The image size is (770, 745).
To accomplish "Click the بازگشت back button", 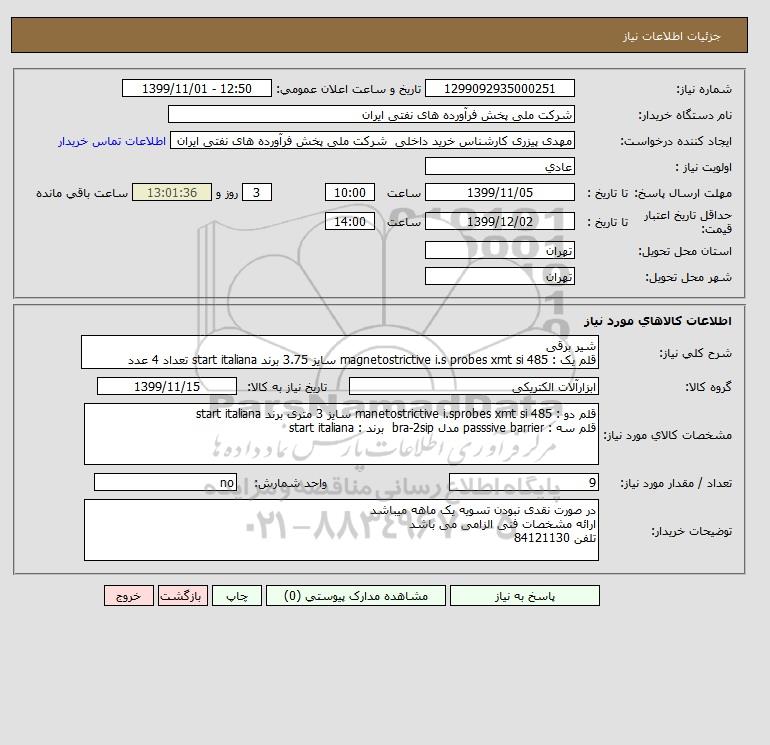I will coord(183,595).
